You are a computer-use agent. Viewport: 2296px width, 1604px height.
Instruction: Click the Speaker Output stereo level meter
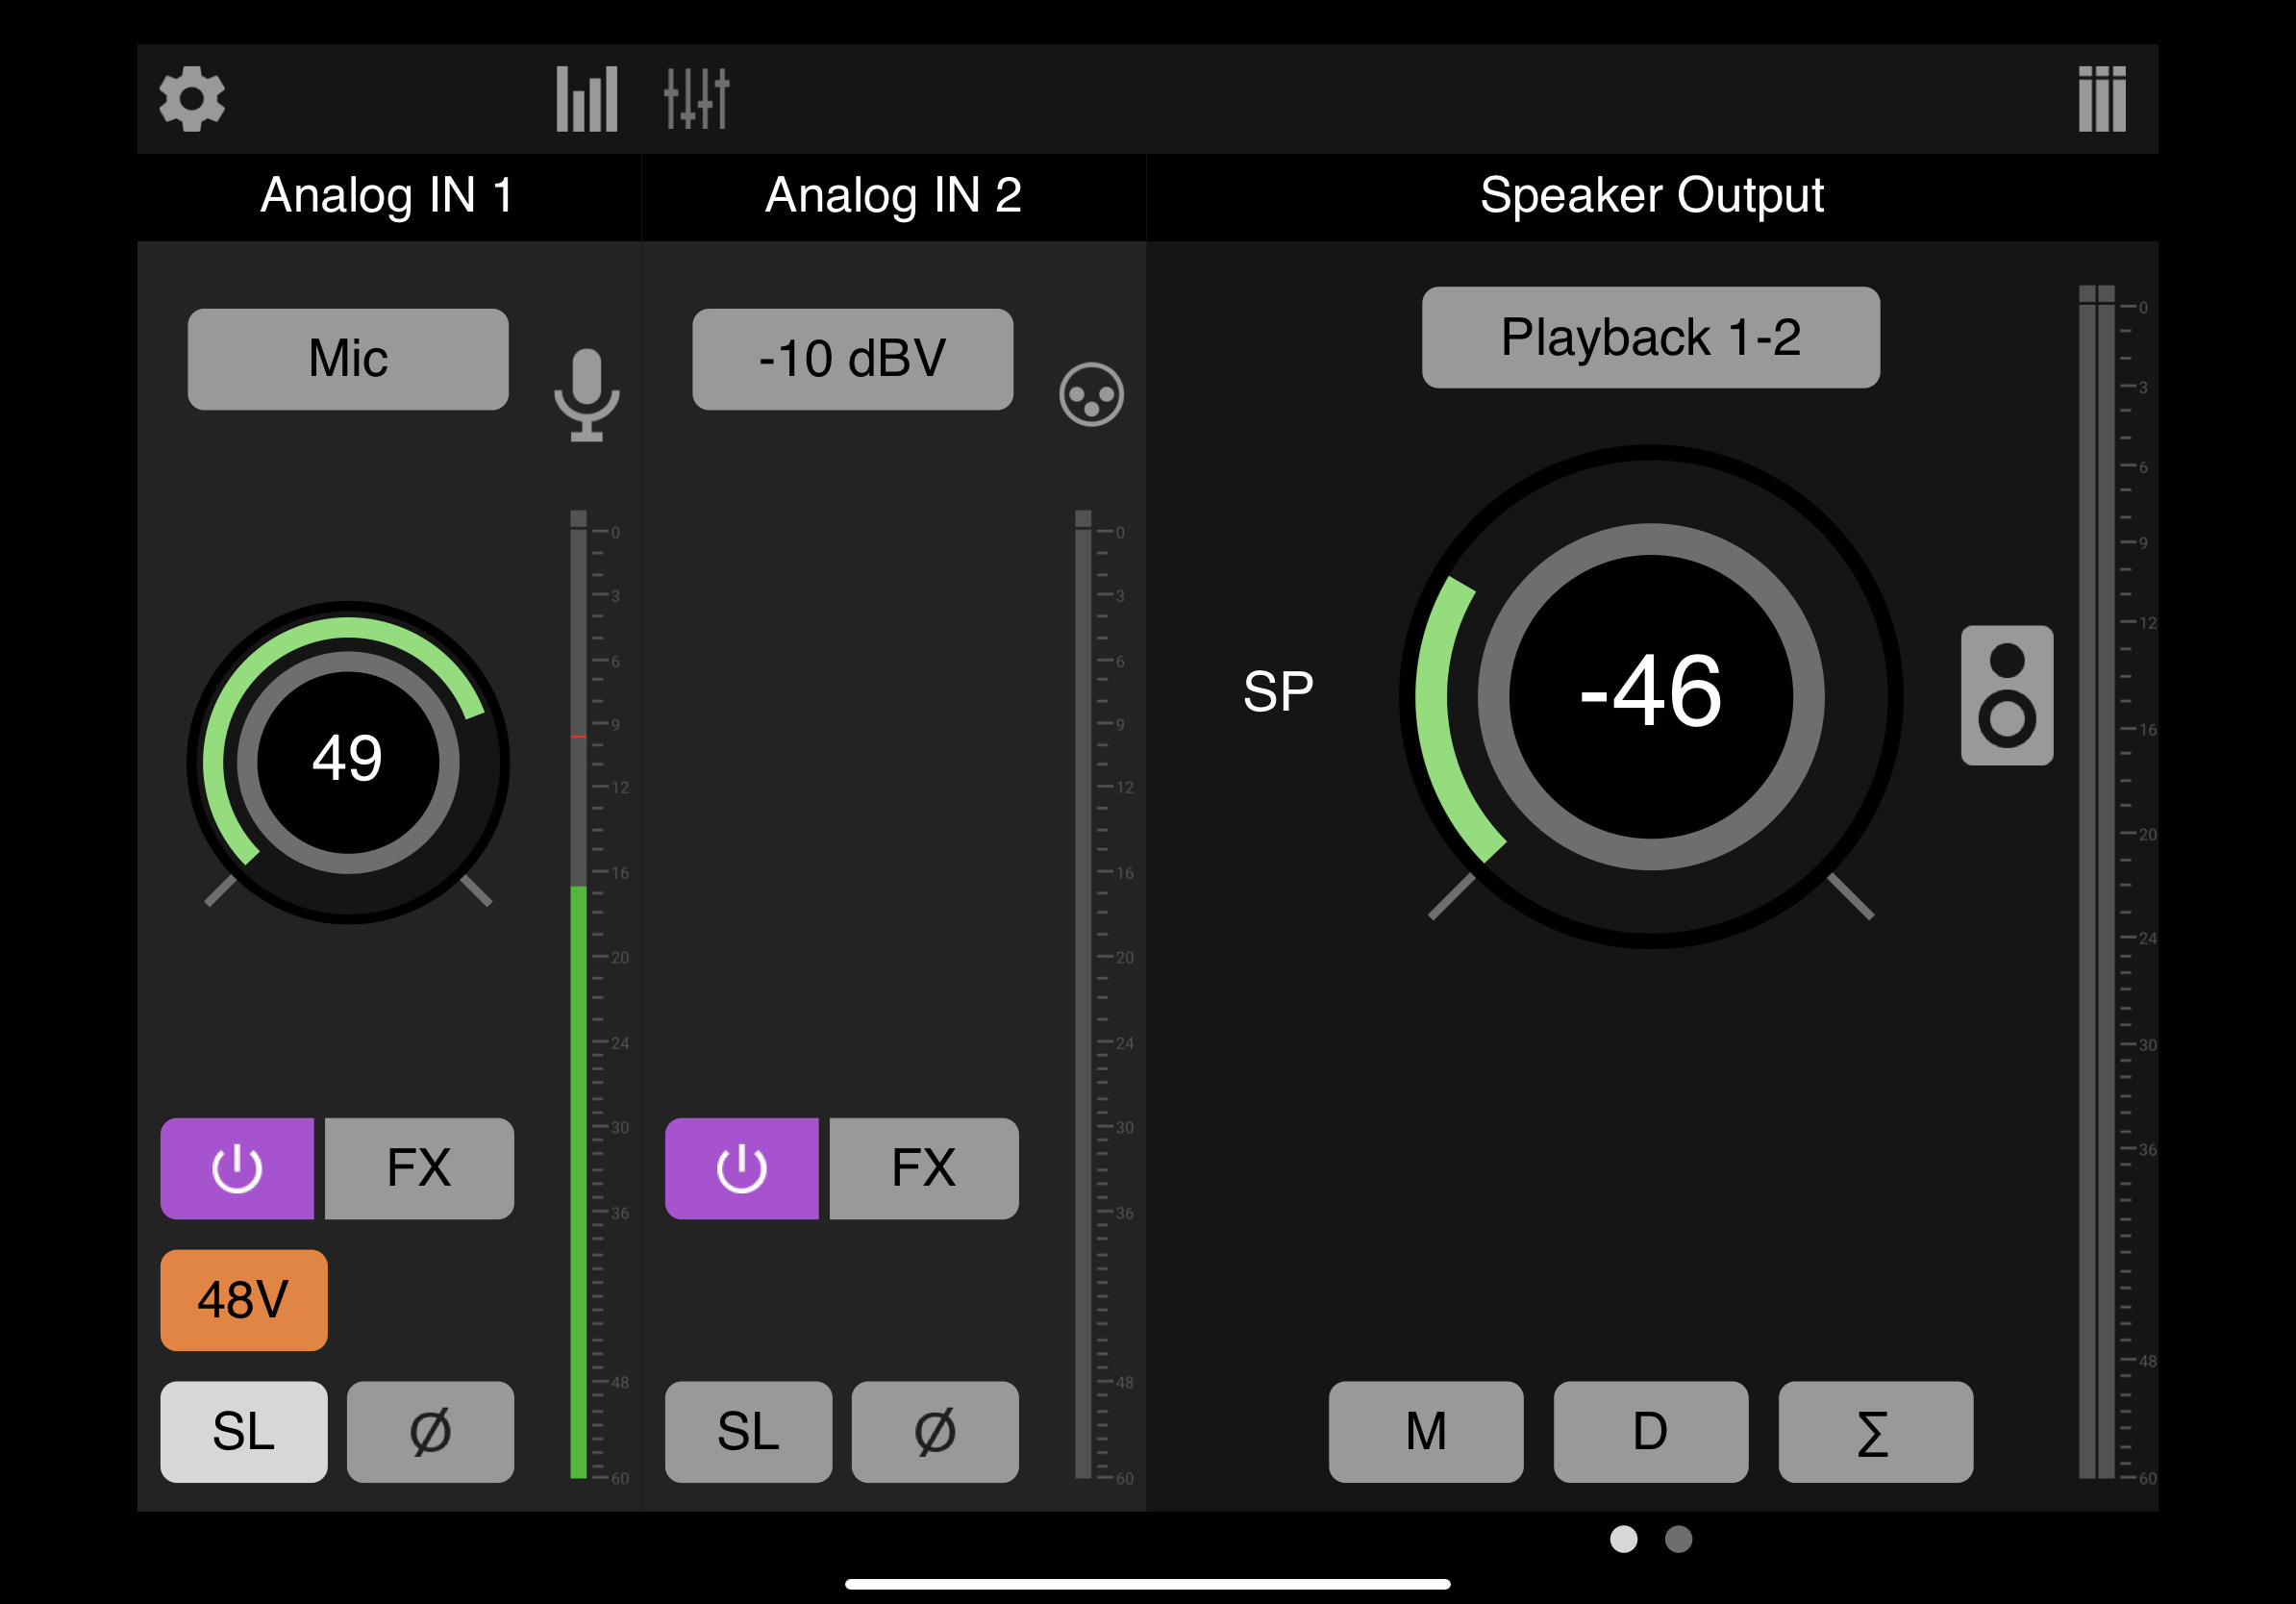pyautogui.click(x=2097, y=882)
